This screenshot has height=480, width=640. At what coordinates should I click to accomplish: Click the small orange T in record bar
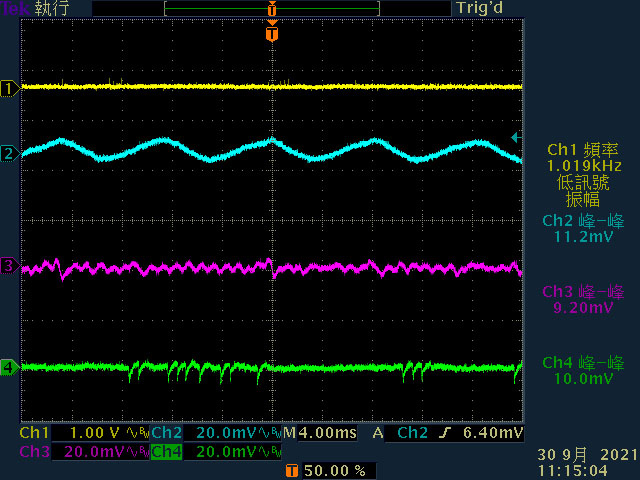click(x=272, y=9)
